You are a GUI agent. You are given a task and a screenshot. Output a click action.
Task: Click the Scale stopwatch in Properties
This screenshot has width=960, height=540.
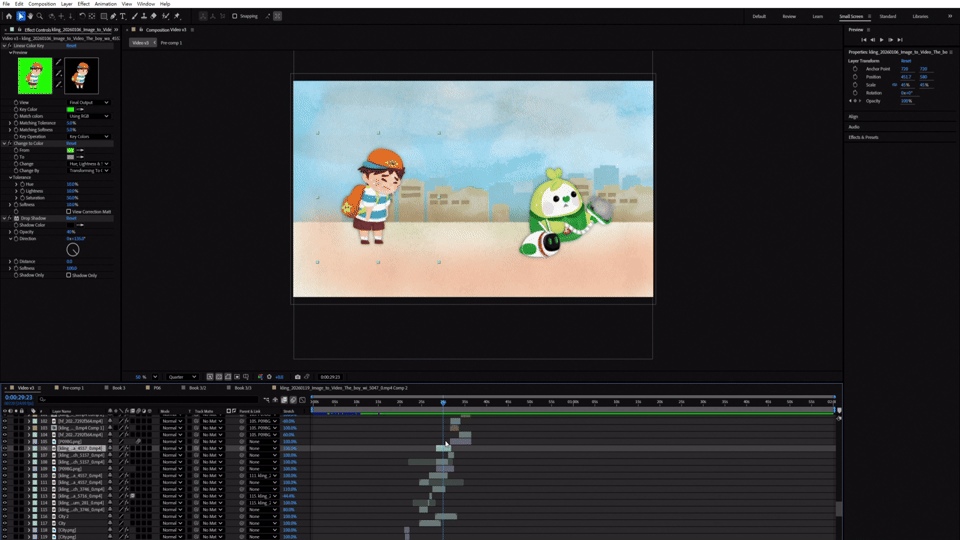pyautogui.click(x=855, y=85)
